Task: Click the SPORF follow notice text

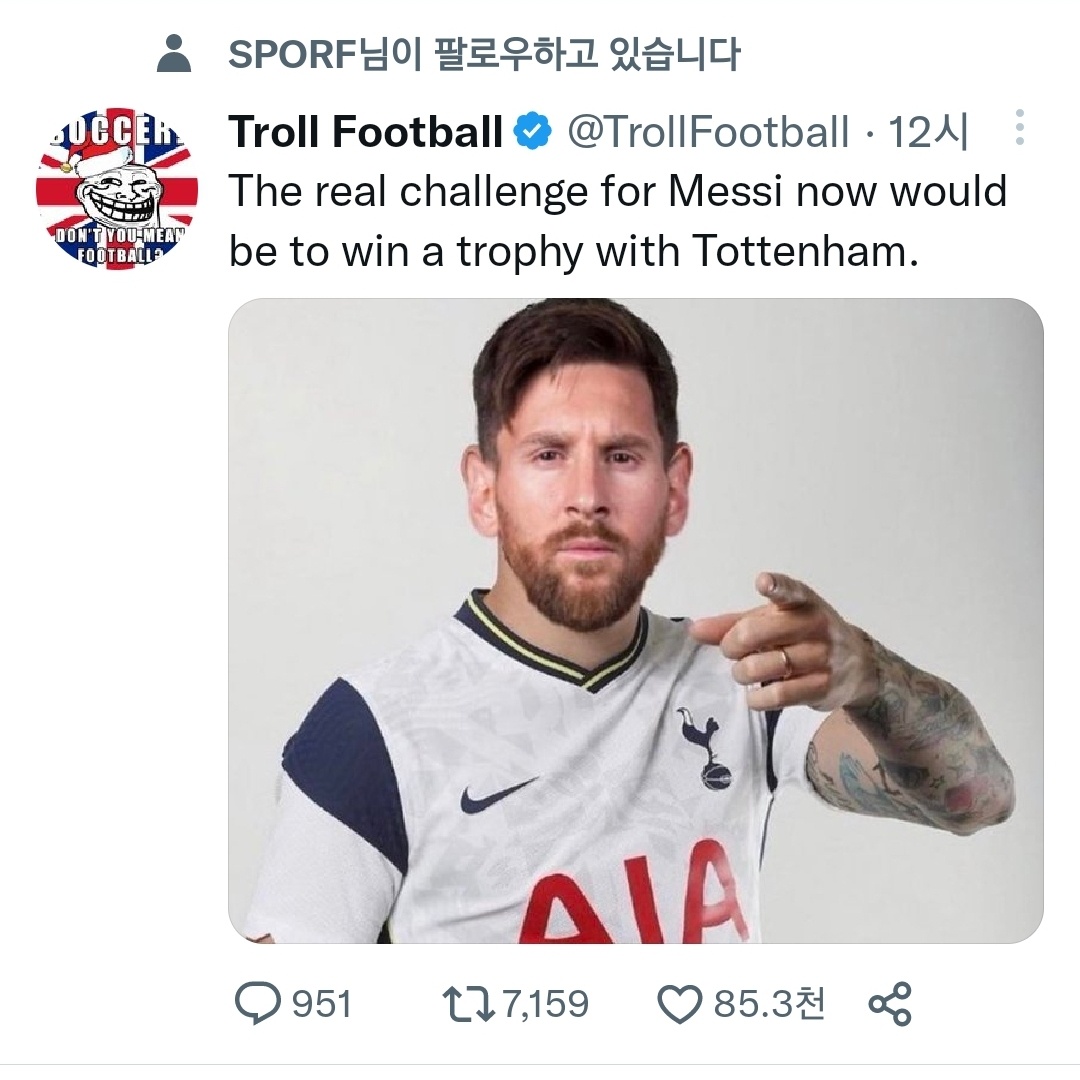Action: (484, 54)
